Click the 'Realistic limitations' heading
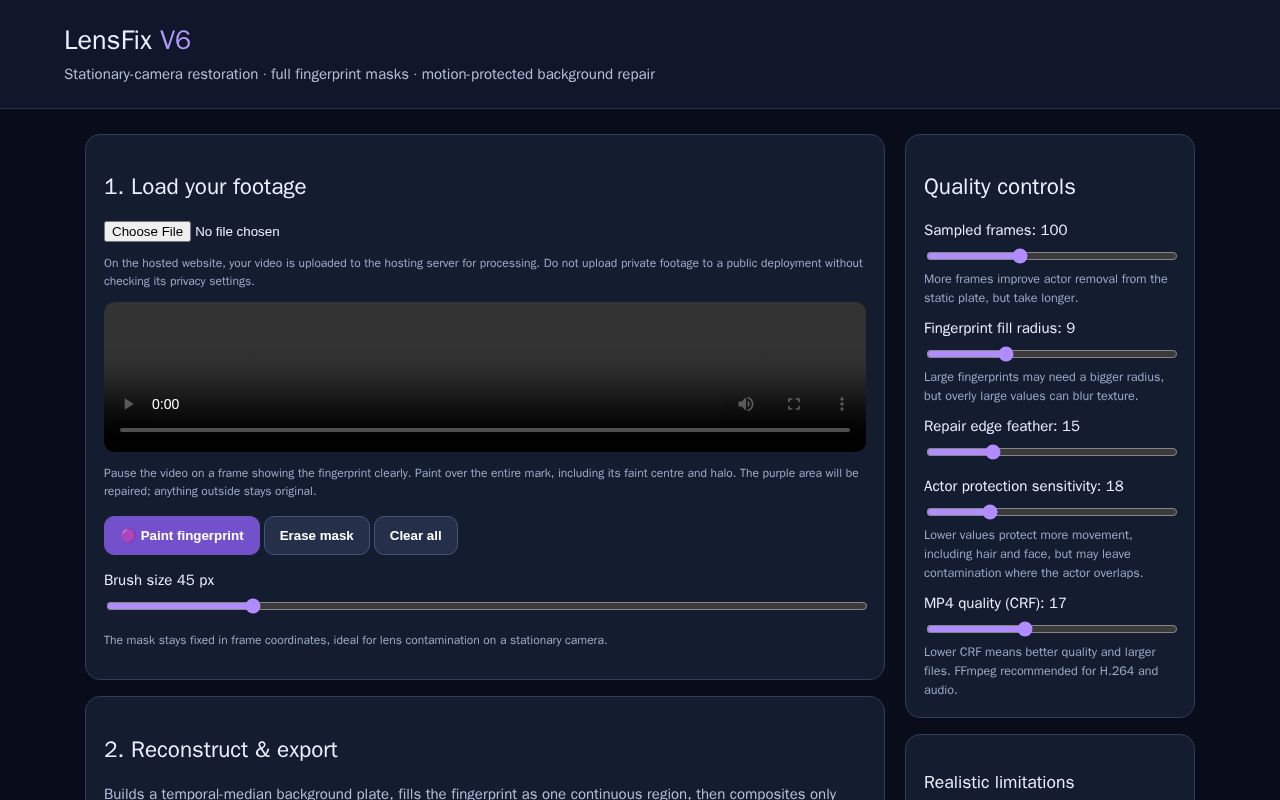 click(999, 782)
